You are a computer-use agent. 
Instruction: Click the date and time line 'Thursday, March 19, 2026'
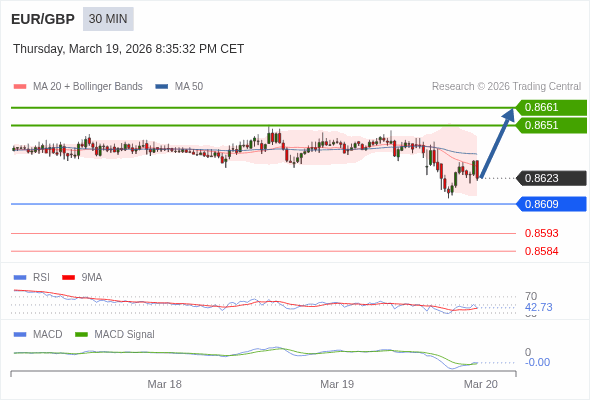pos(128,49)
